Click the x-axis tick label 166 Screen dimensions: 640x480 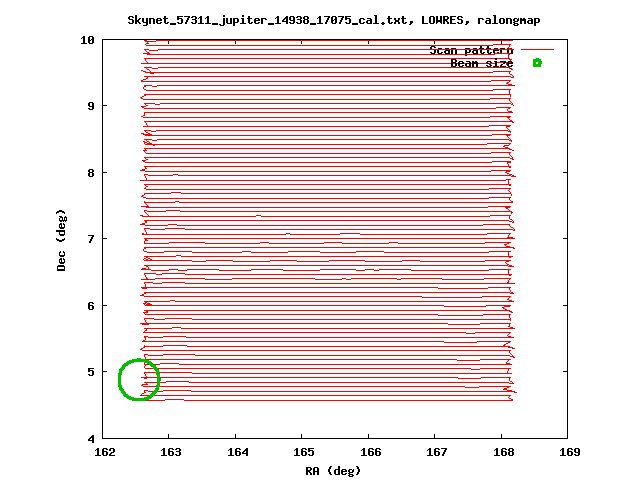(371, 452)
